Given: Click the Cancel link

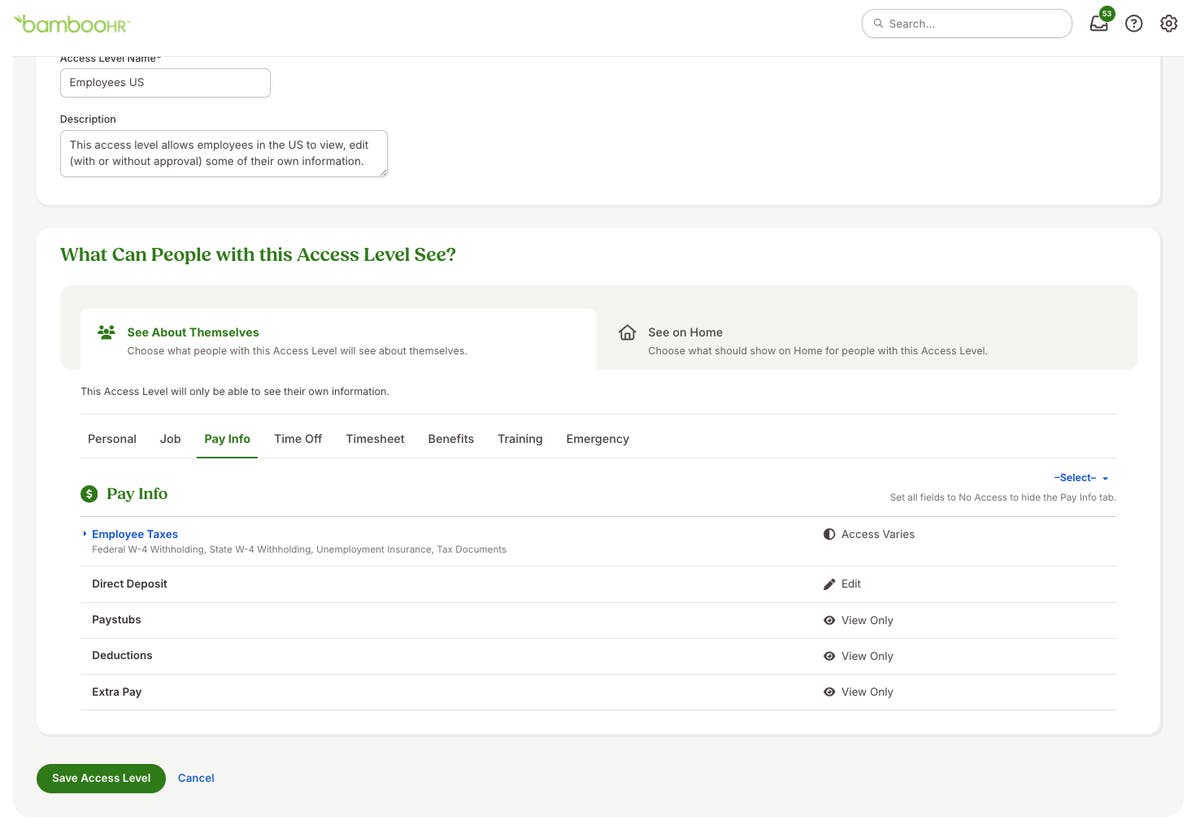Looking at the screenshot, I should pyautogui.click(x=196, y=778).
